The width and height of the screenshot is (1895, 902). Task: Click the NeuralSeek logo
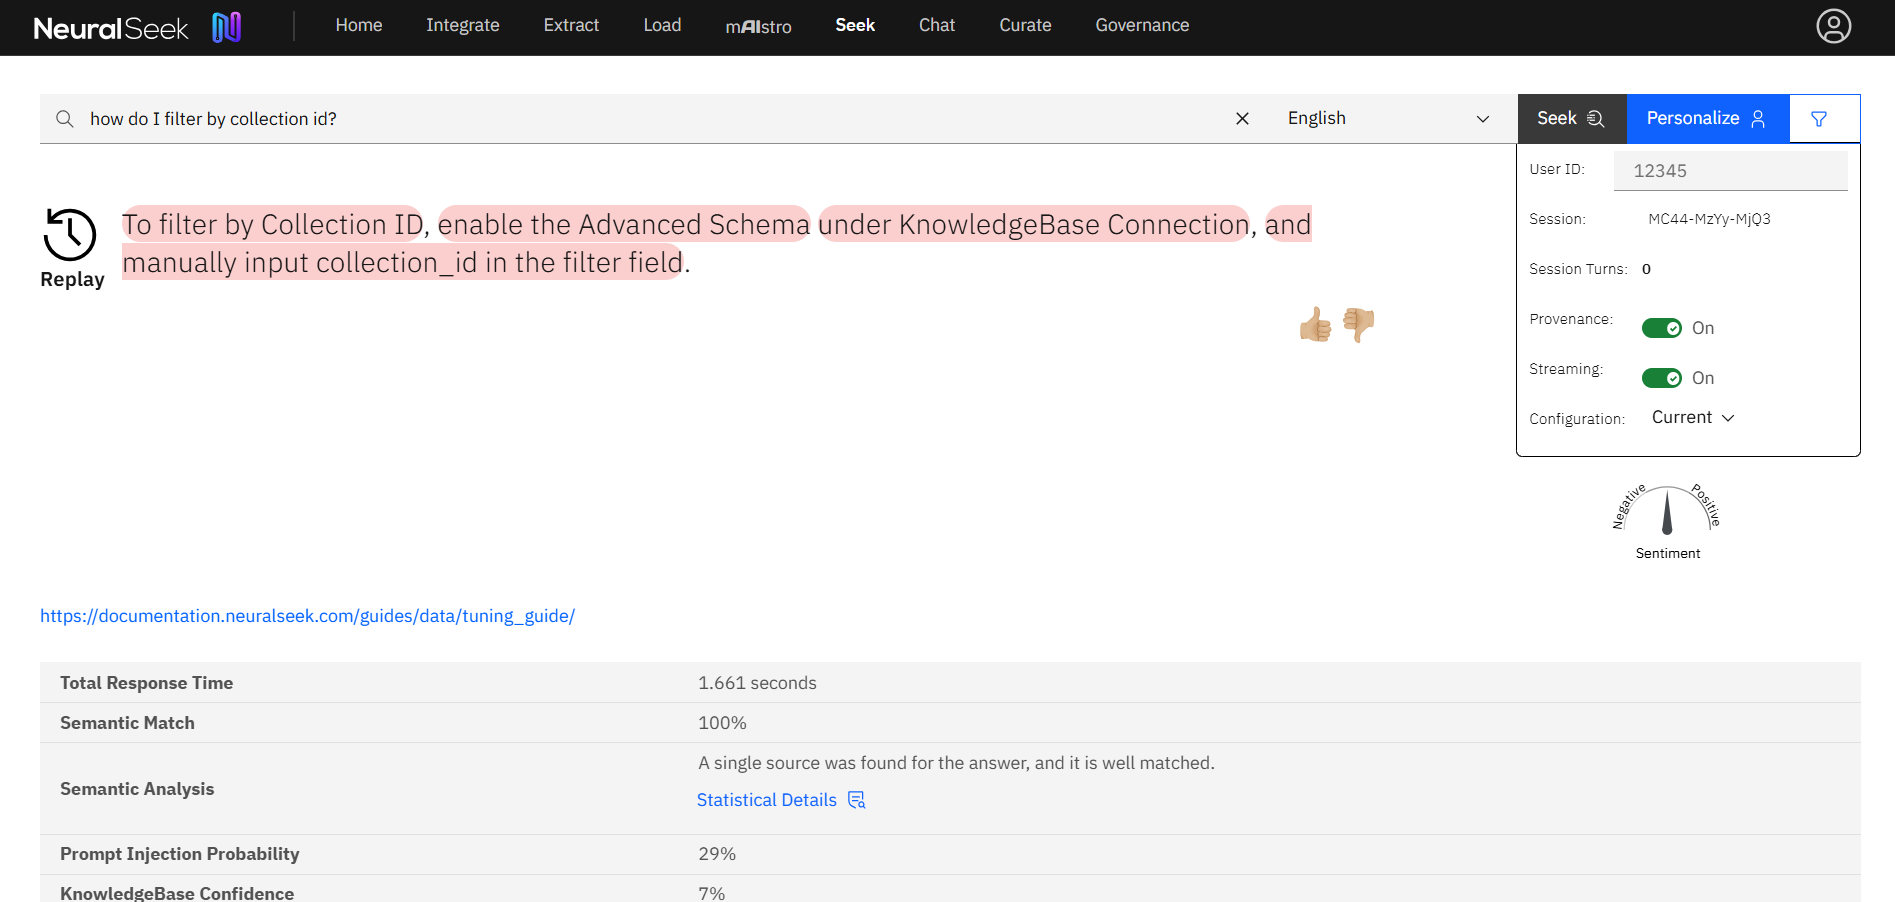(x=137, y=27)
